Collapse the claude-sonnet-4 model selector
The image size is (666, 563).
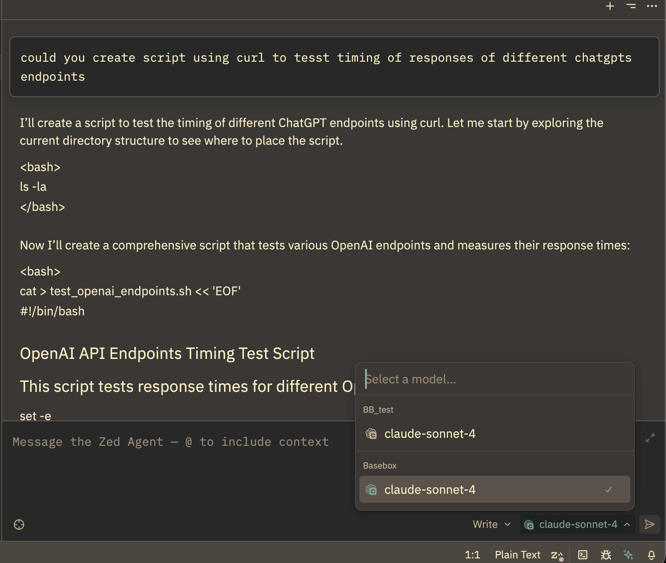577,524
